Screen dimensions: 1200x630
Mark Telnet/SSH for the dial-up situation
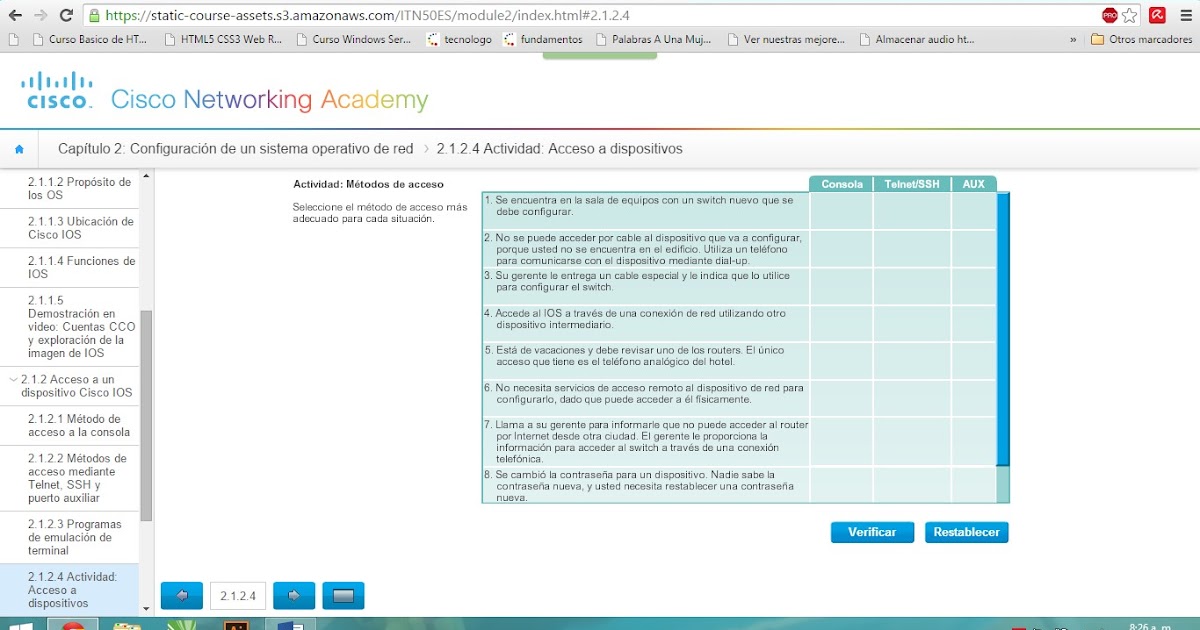coord(911,247)
